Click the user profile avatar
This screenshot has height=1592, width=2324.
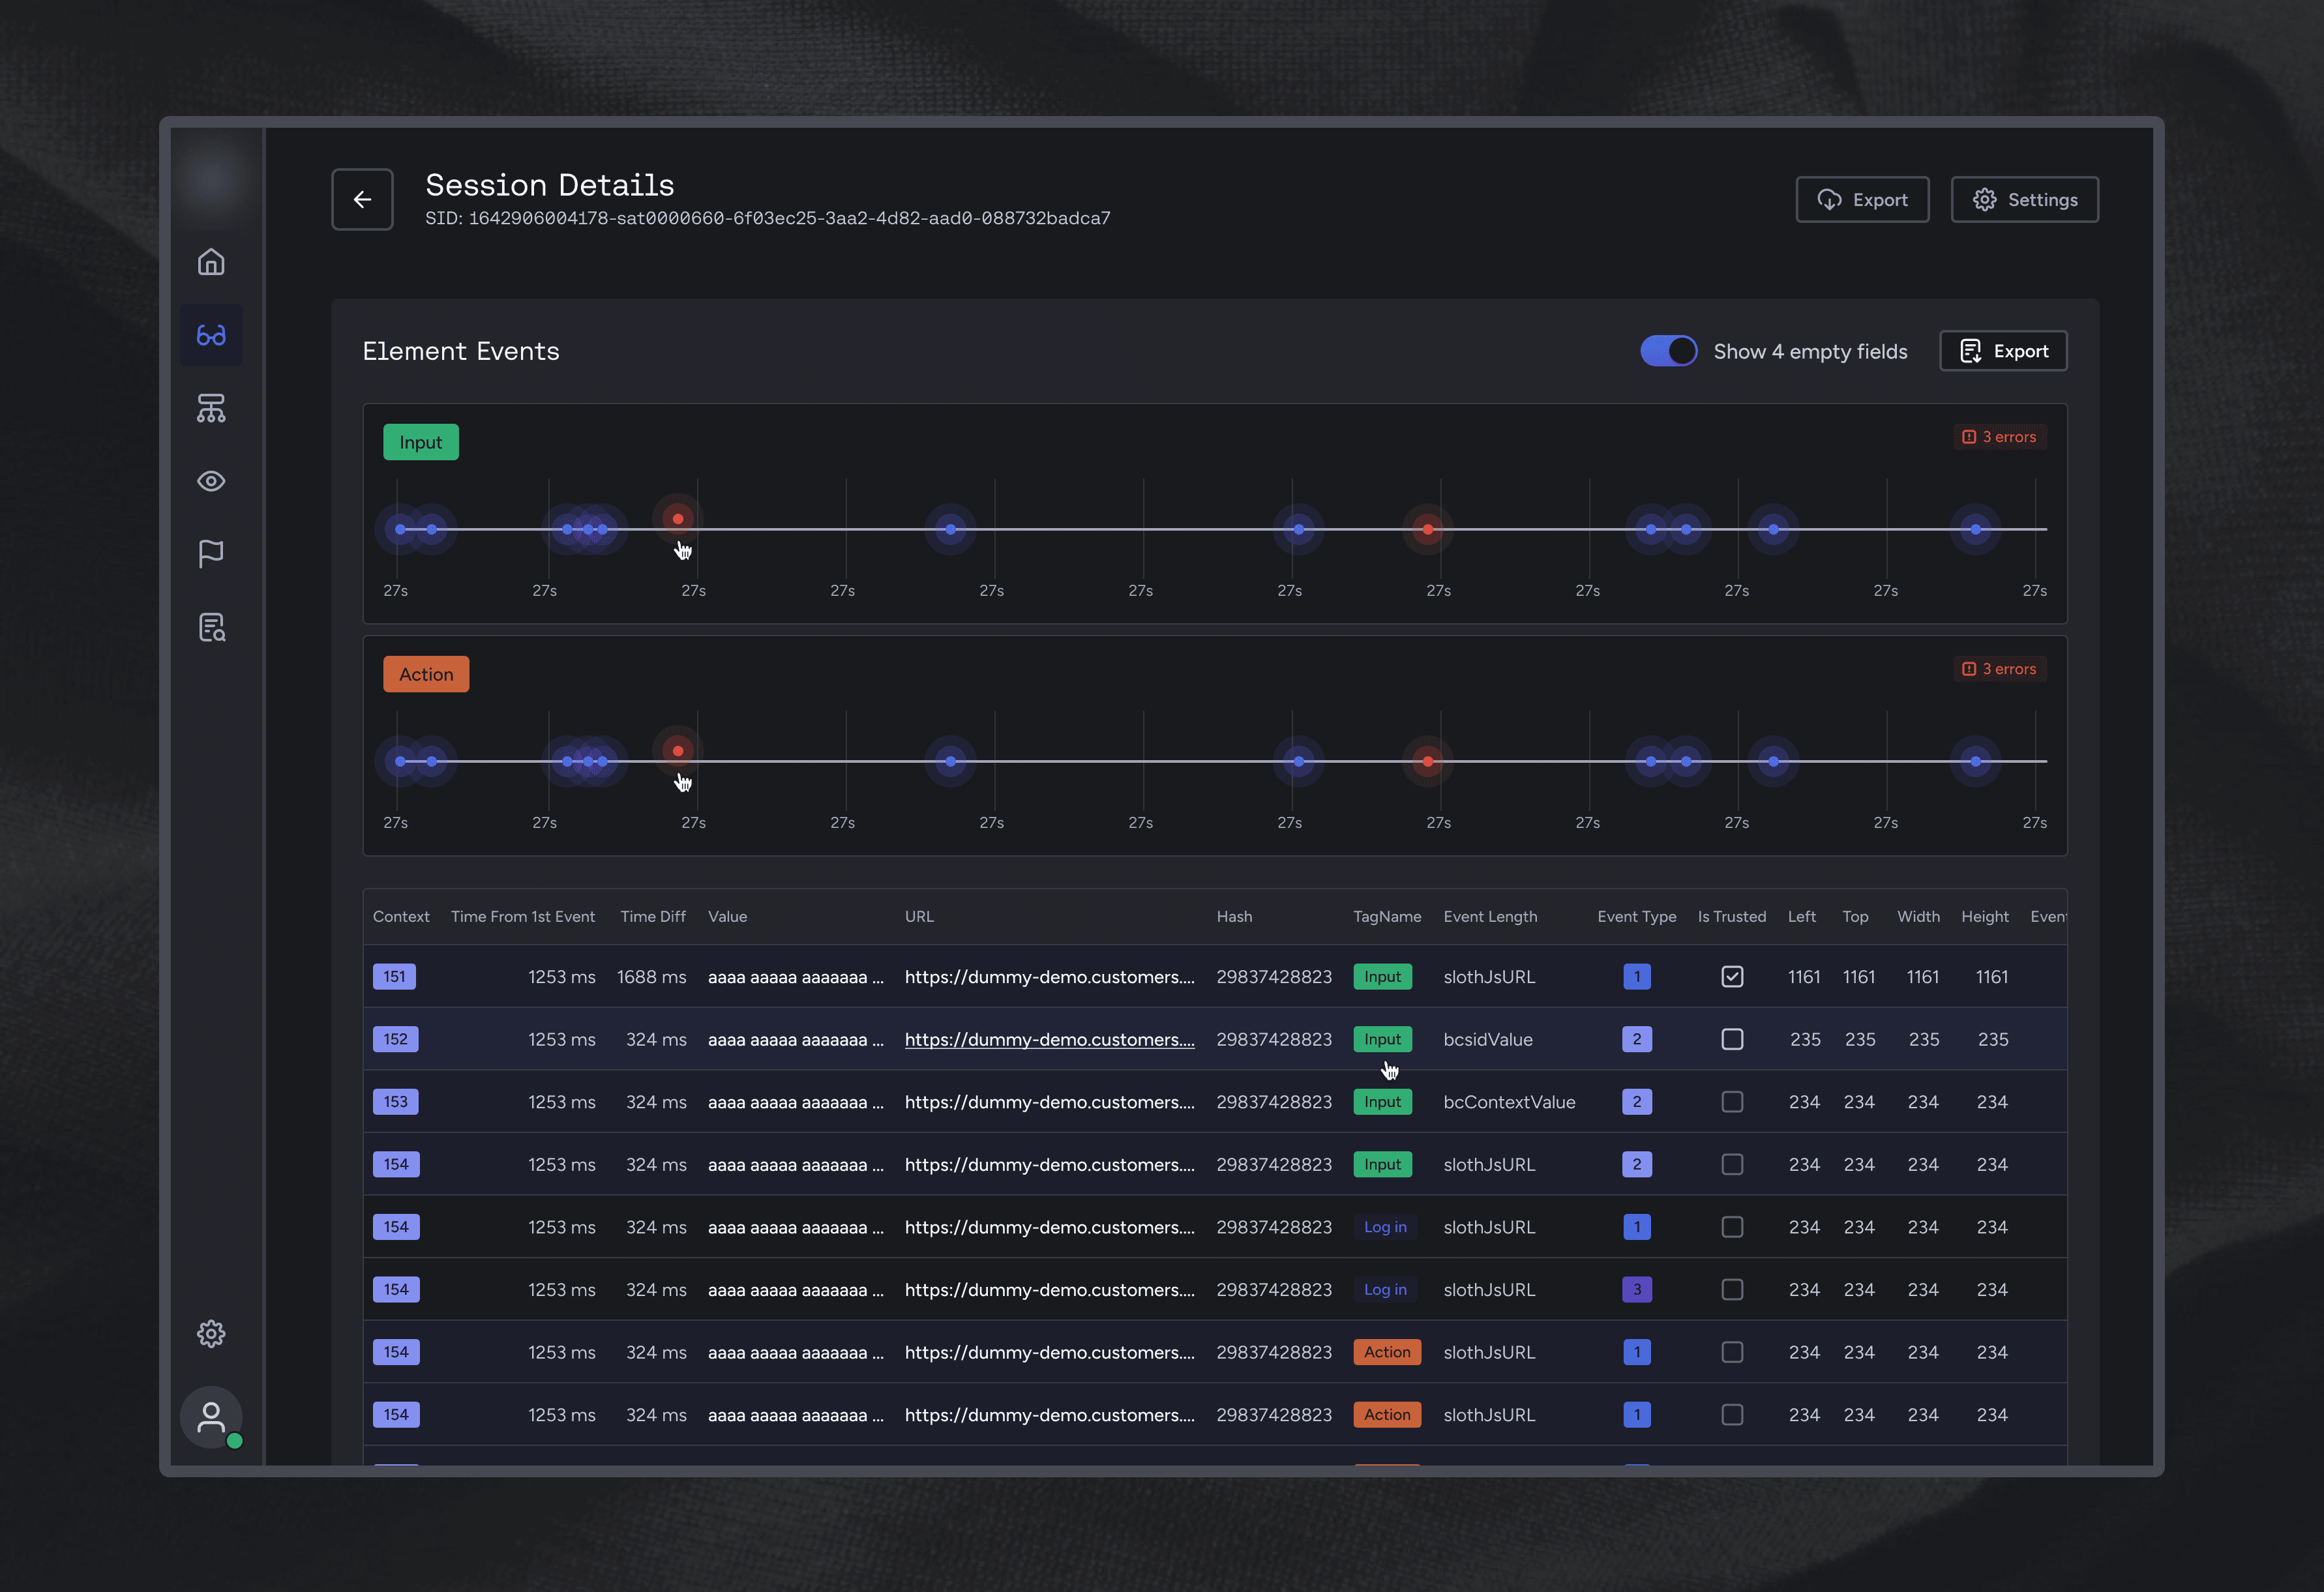pyautogui.click(x=211, y=1416)
